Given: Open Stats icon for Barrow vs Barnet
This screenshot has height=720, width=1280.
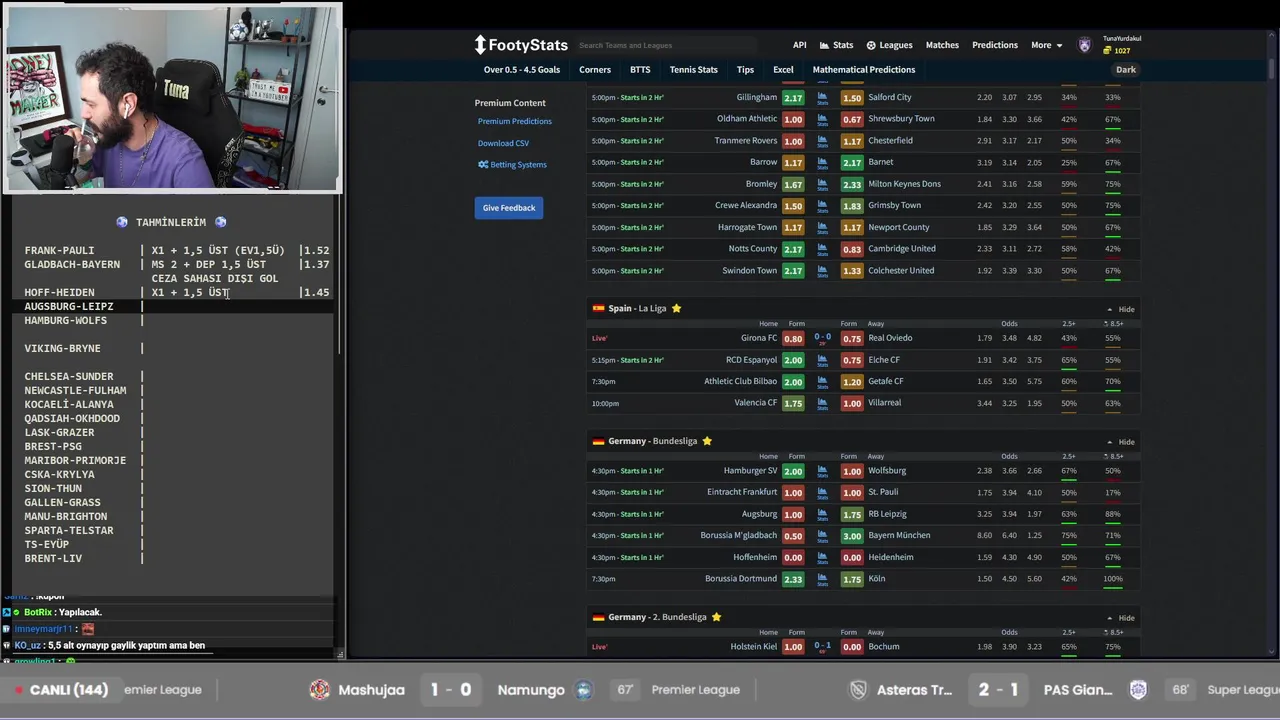Looking at the screenshot, I should pyautogui.click(x=822, y=162).
